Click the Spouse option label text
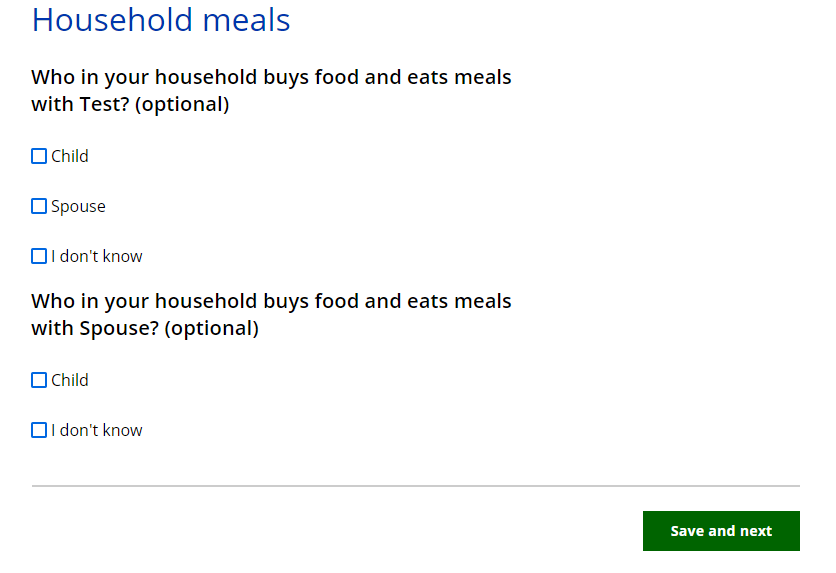836x573 pixels. click(x=78, y=206)
